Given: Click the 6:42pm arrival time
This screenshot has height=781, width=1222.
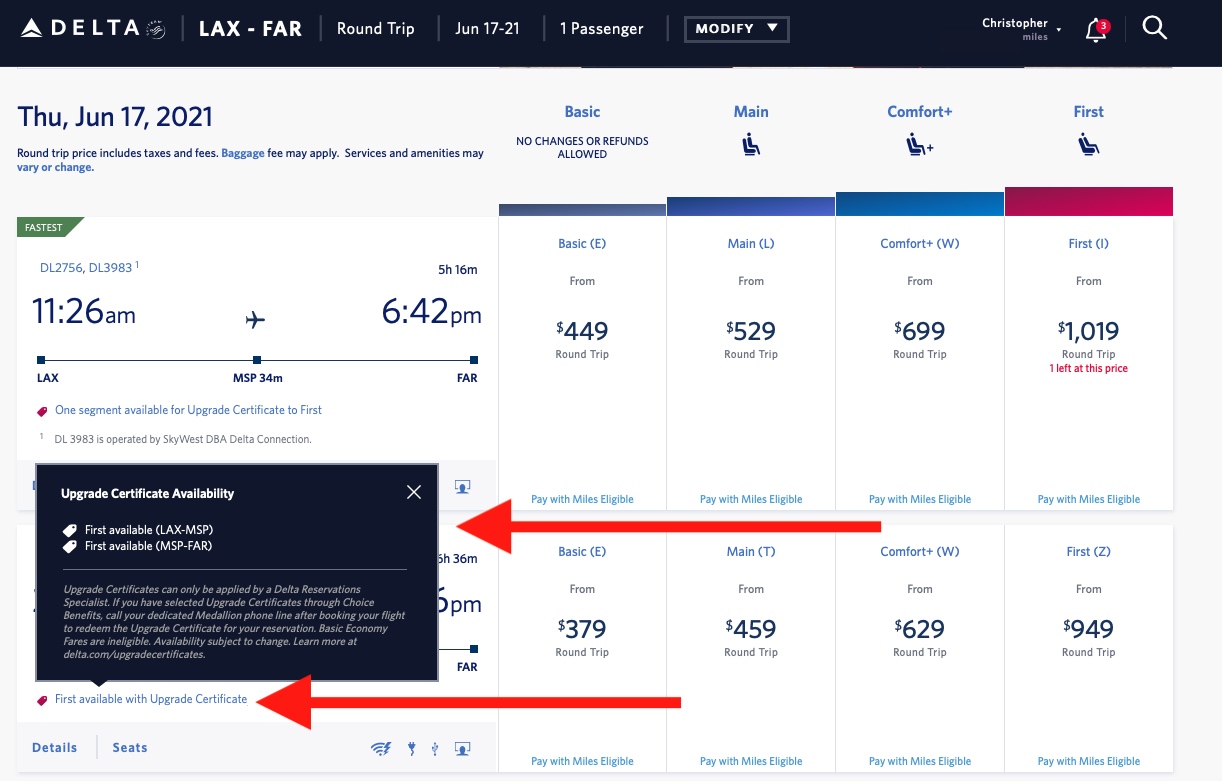Looking at the screenshot, I should (x=431, y=313).
